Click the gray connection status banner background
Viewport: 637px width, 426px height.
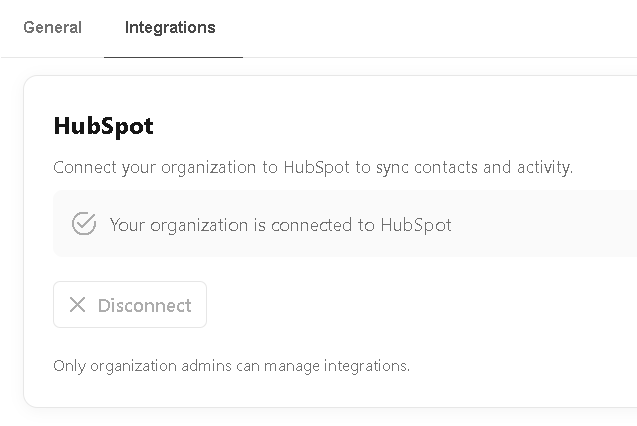point(540,225)
